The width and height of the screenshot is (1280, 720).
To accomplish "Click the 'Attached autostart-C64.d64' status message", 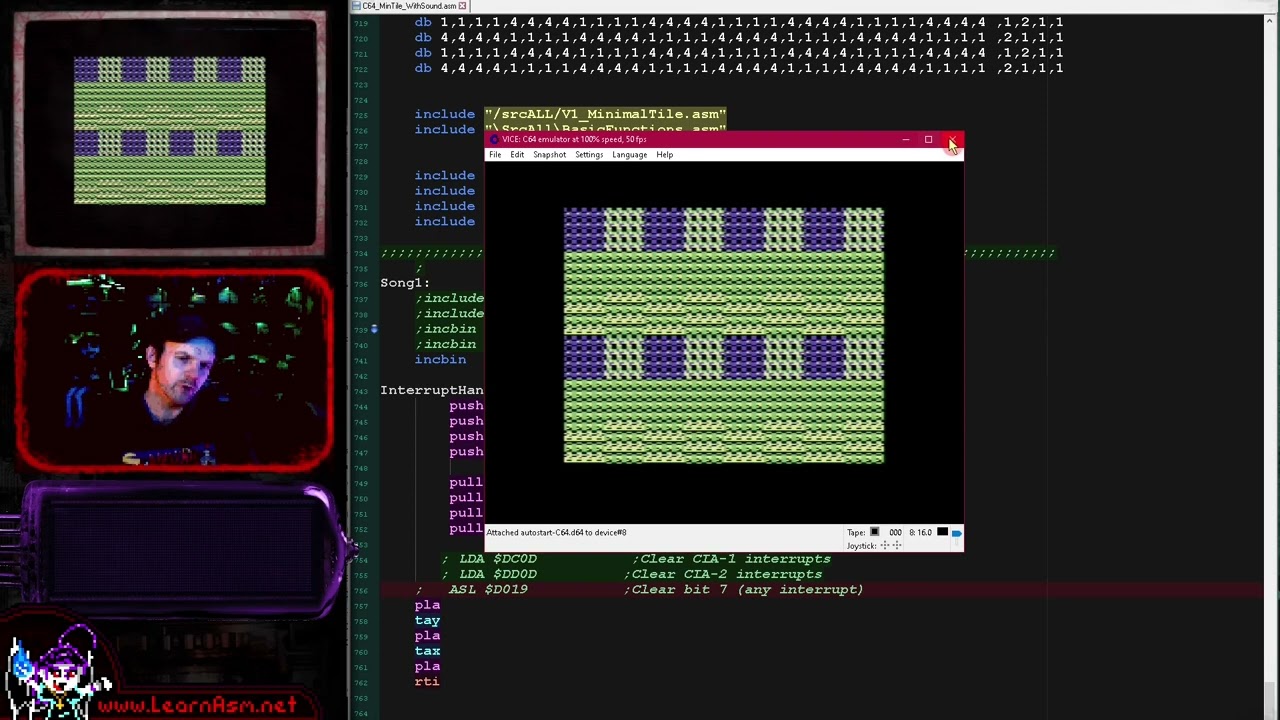I will [x=556, y=533].
